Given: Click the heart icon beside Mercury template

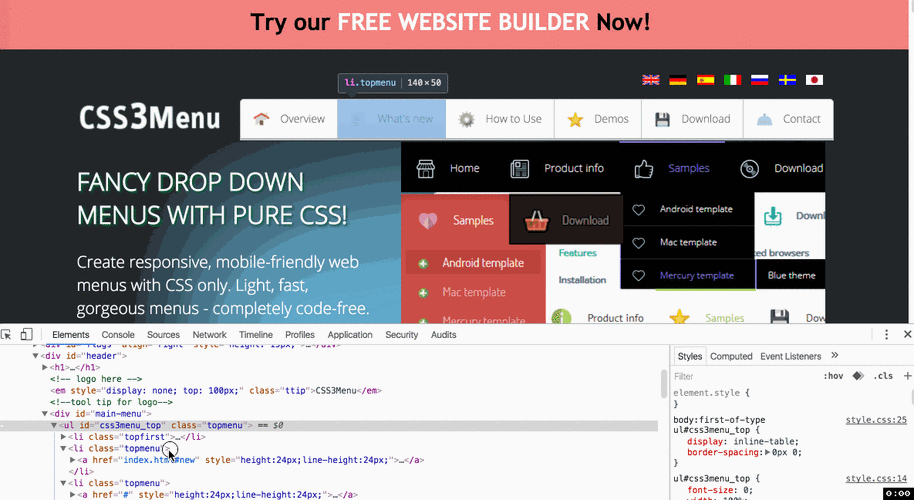Looking at the screenshot, I should coord(639,276).
